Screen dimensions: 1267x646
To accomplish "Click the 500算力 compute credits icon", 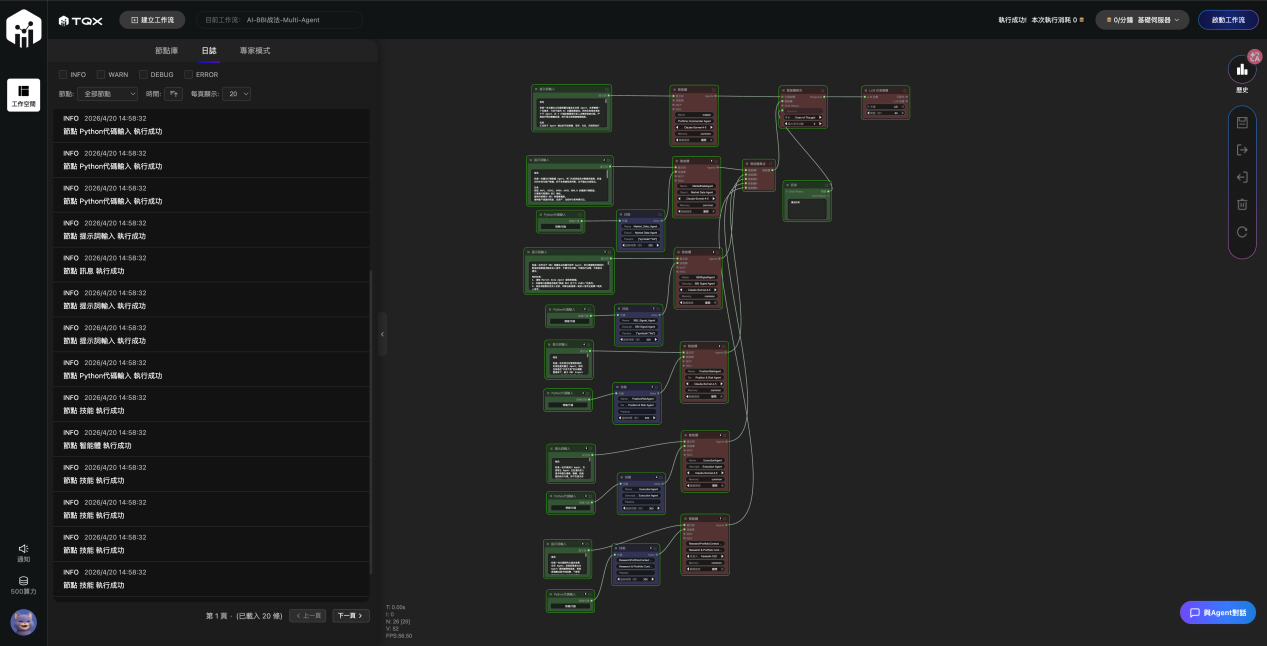I will pos(23,585).
